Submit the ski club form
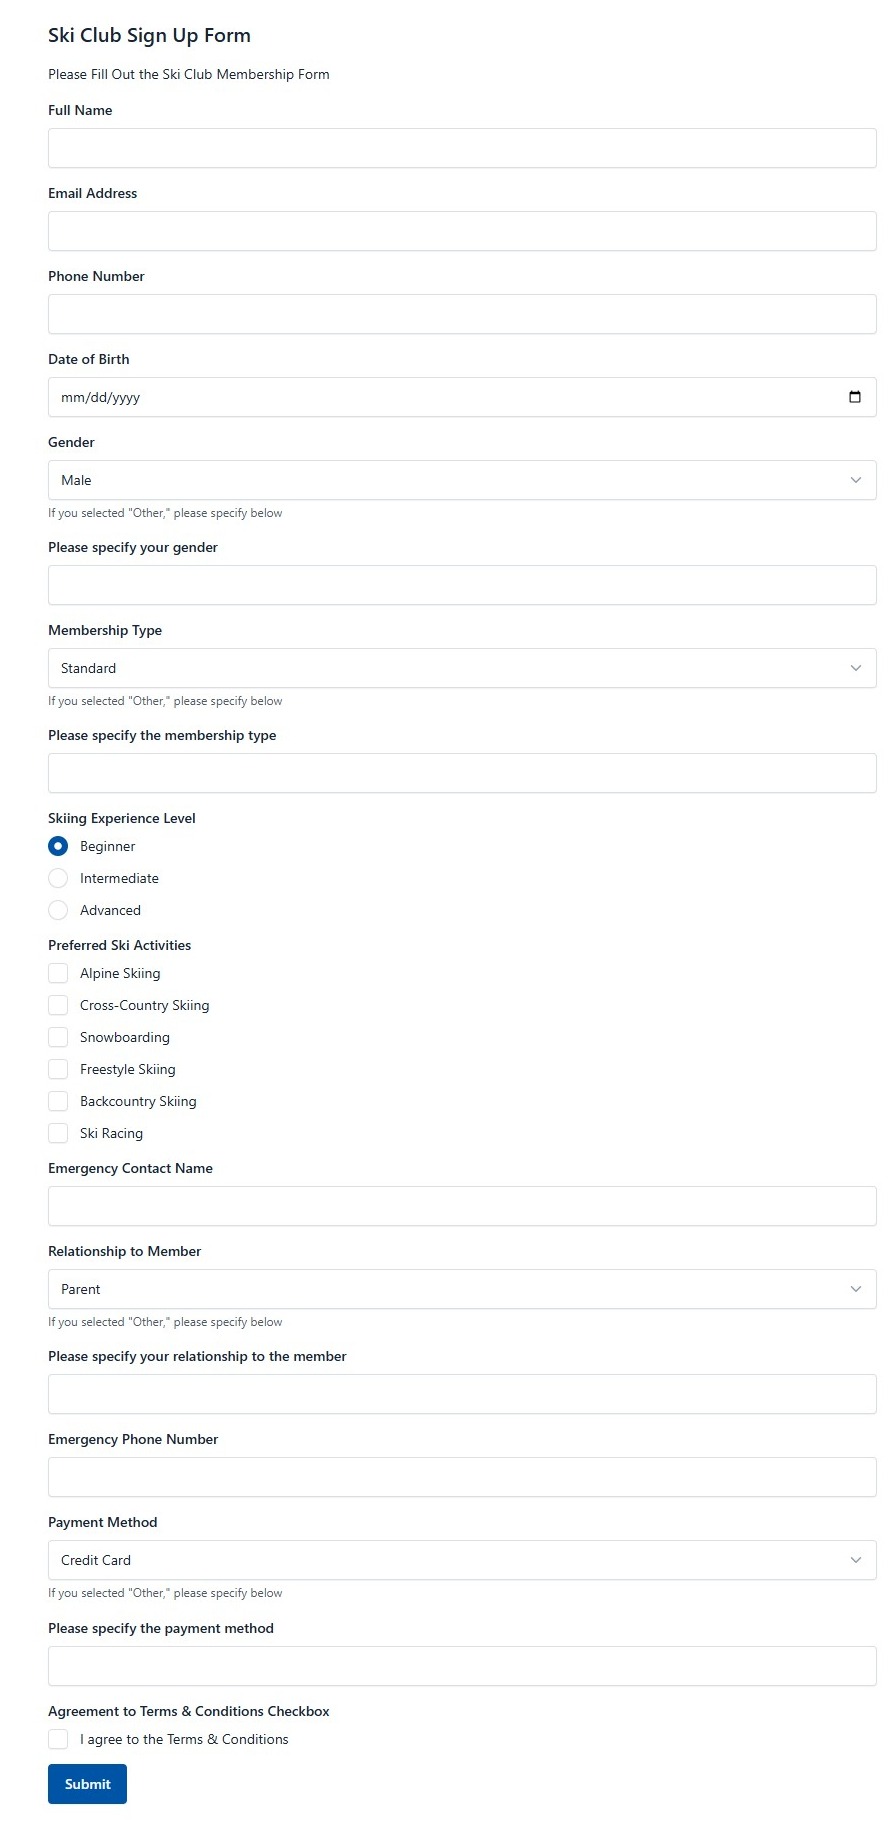The height and width of the screenshot is (1822, 889). click(x=87, y=1784)
